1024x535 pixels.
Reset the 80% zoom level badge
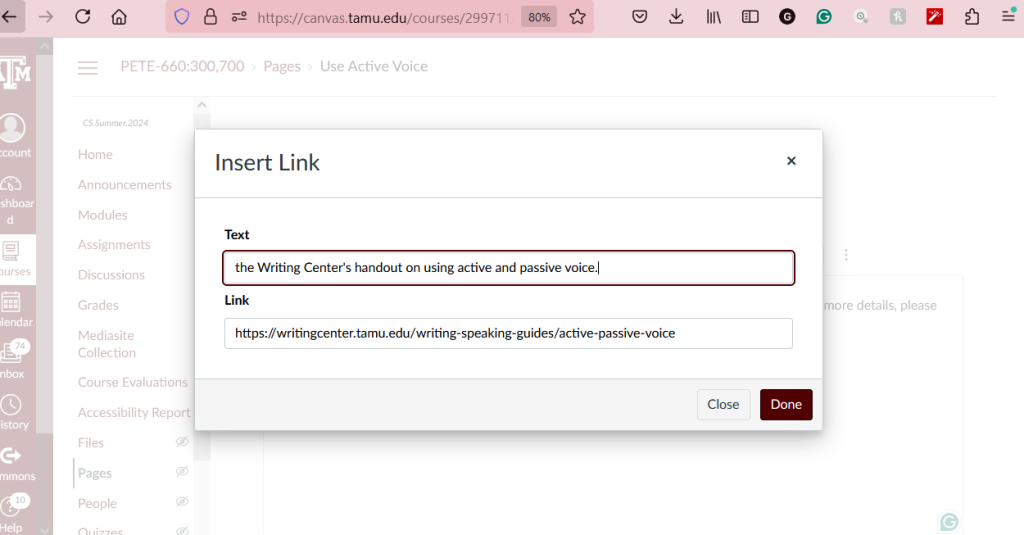coord(539,17)
